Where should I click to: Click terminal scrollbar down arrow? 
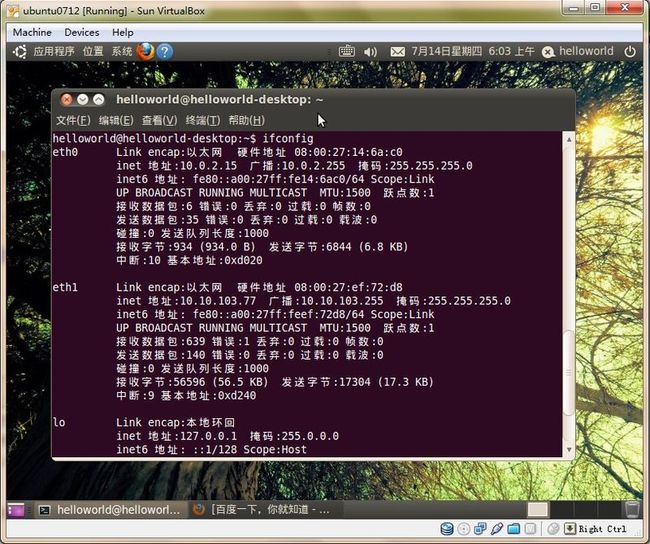coord(569,449)
